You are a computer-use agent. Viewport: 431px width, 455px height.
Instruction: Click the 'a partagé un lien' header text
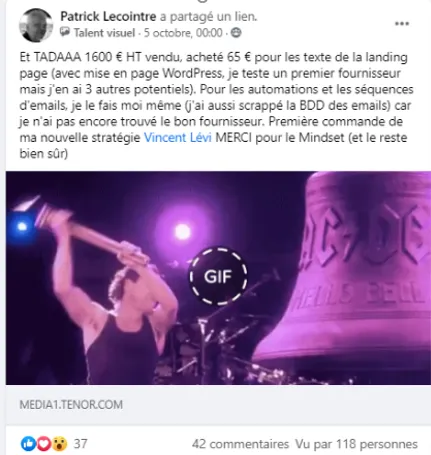click(x=209, y=16)
